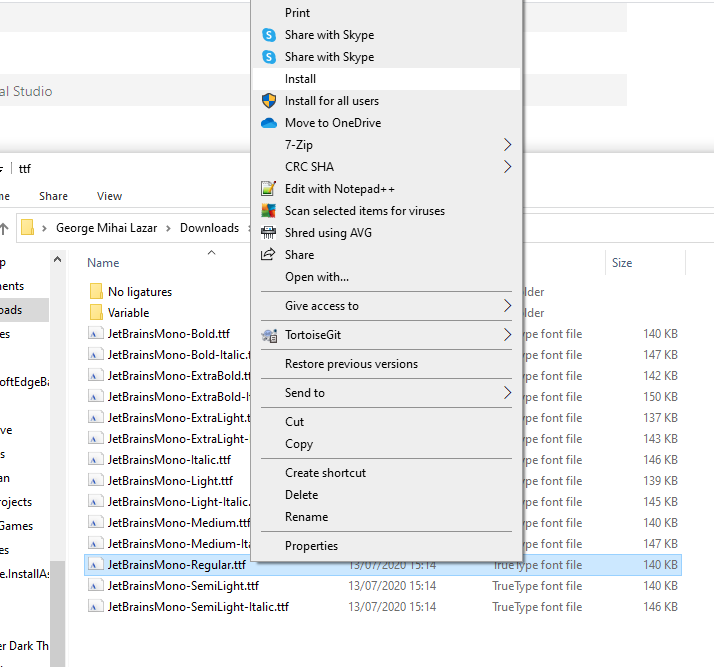Click the Share arrow icon in menu
The width and height of the screenshot is (714, 667).
[x=268, y=254]
